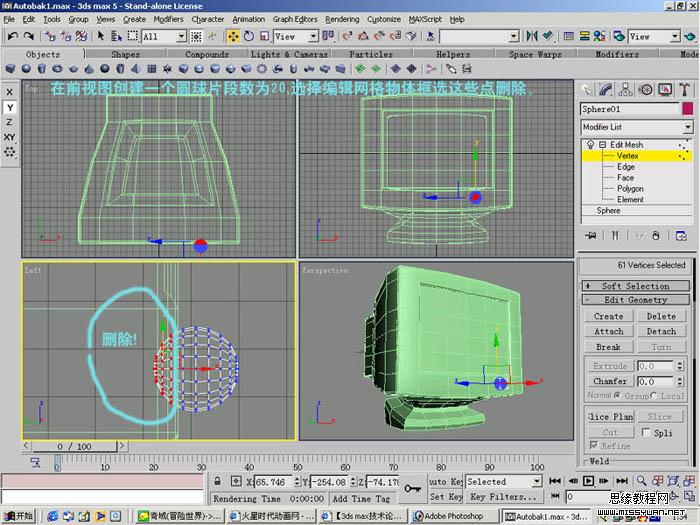The image size is (700, 525).
Task: Click the Chamfer button
Action: click(x=610, y=381)
